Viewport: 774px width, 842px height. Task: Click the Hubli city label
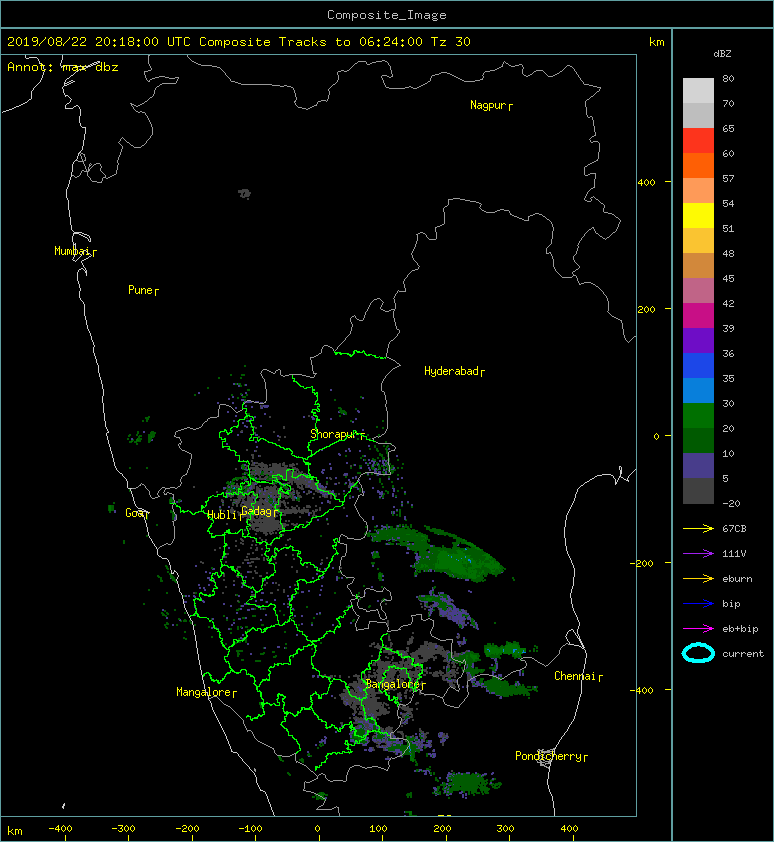click(x=225, y=515)
